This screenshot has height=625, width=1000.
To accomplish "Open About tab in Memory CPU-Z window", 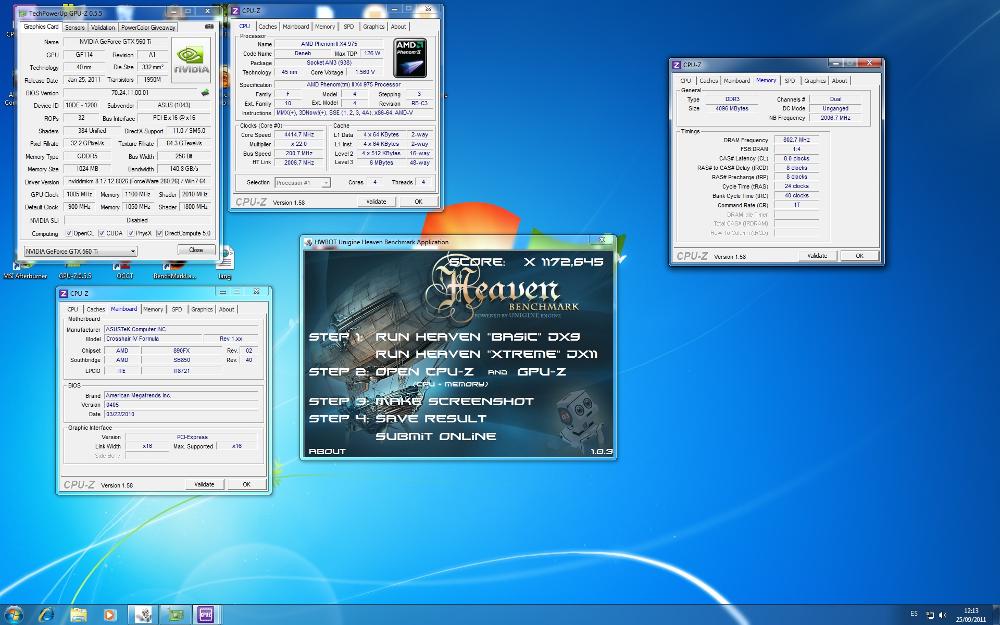I will [839, 81].
